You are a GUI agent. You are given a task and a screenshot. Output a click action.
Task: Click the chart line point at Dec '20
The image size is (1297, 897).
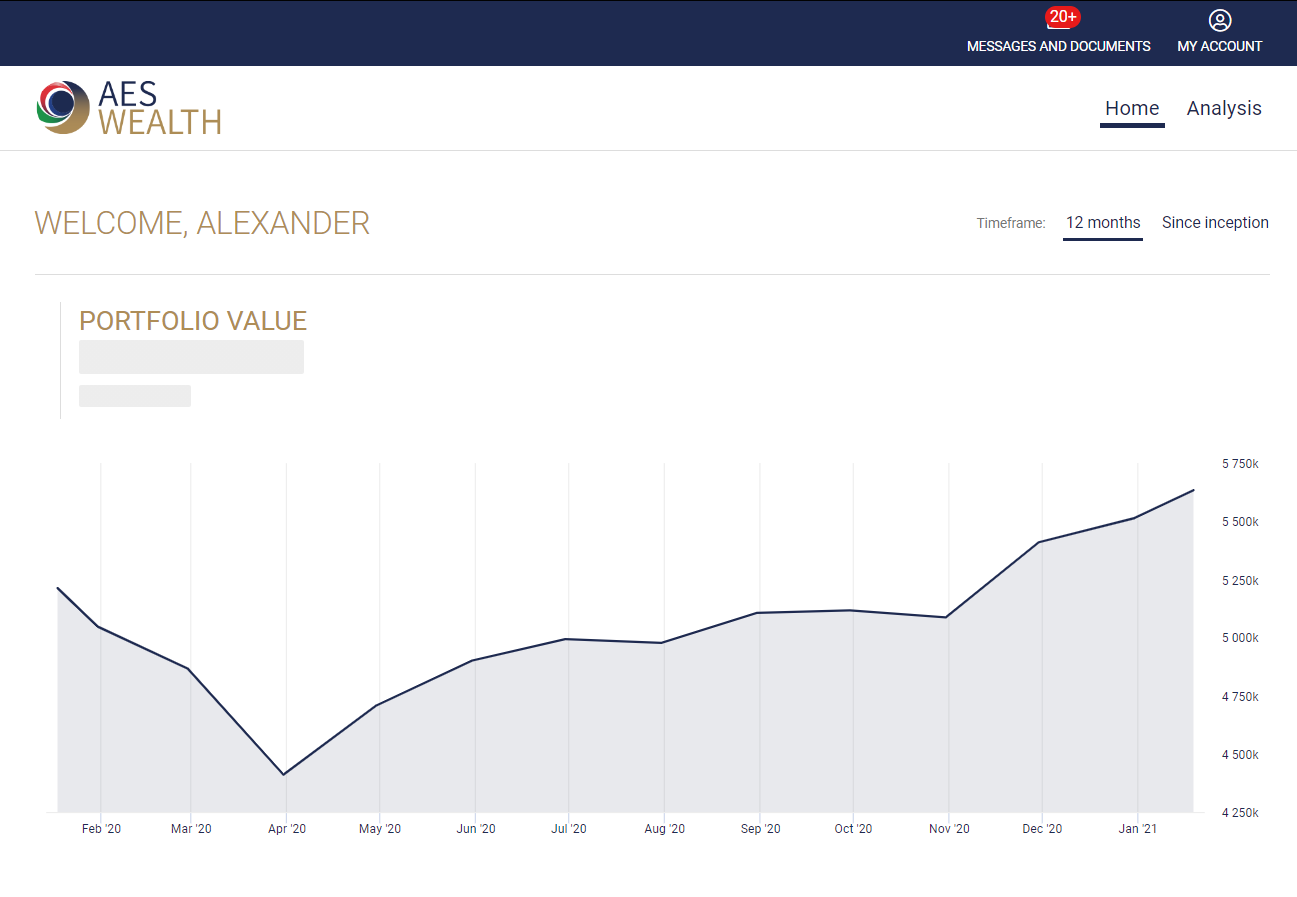click(x=1042, y=542)
